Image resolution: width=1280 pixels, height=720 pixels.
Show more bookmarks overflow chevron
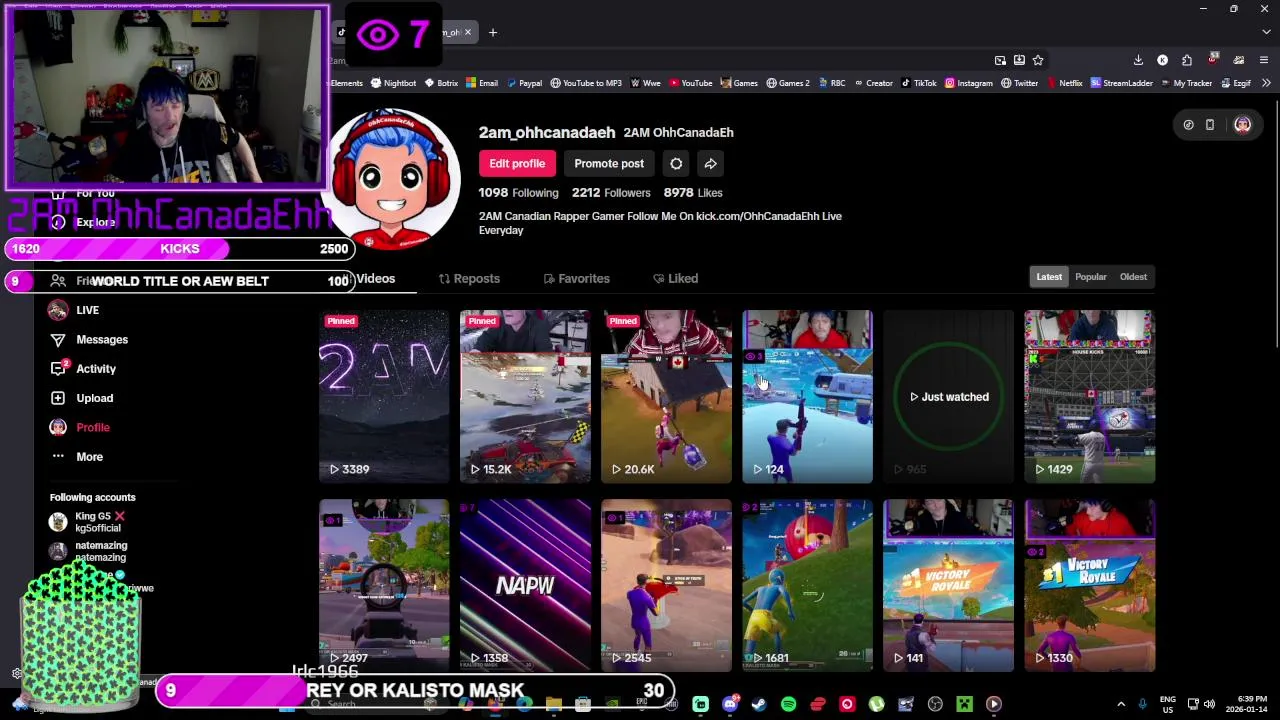(1266, 83)
